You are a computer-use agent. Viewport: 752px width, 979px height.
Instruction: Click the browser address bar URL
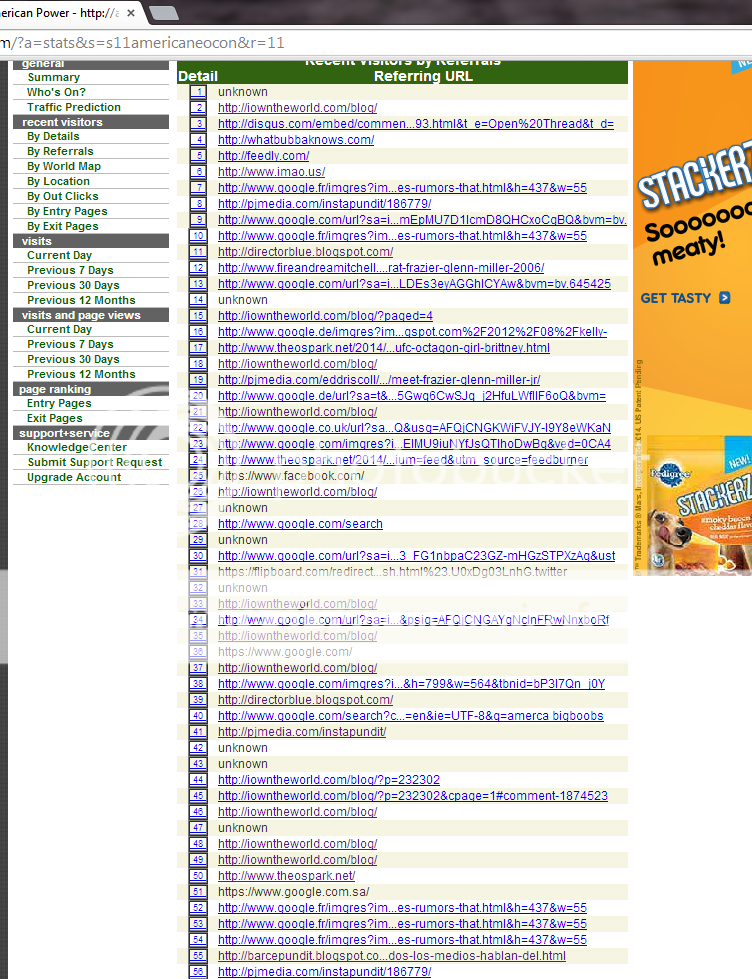coord(142,43)
